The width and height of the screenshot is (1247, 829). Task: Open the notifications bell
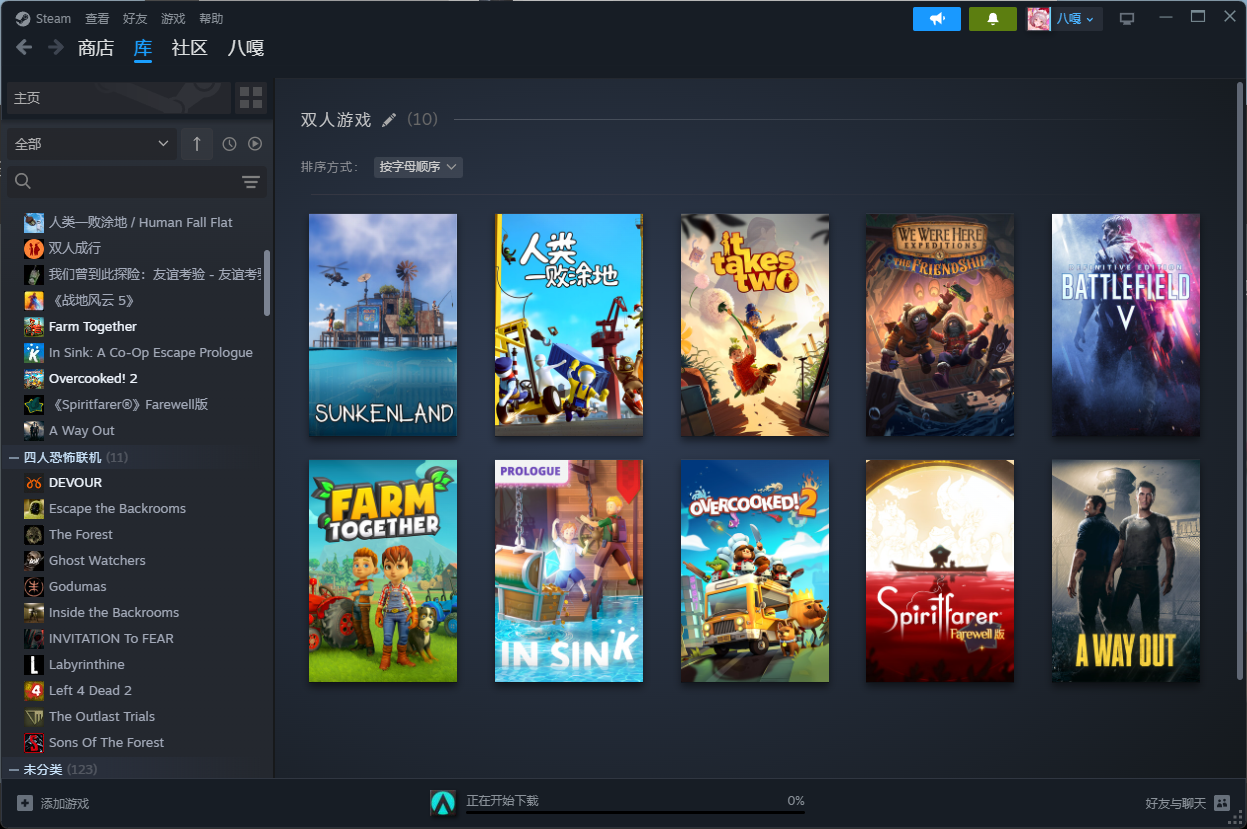[993, 19]
